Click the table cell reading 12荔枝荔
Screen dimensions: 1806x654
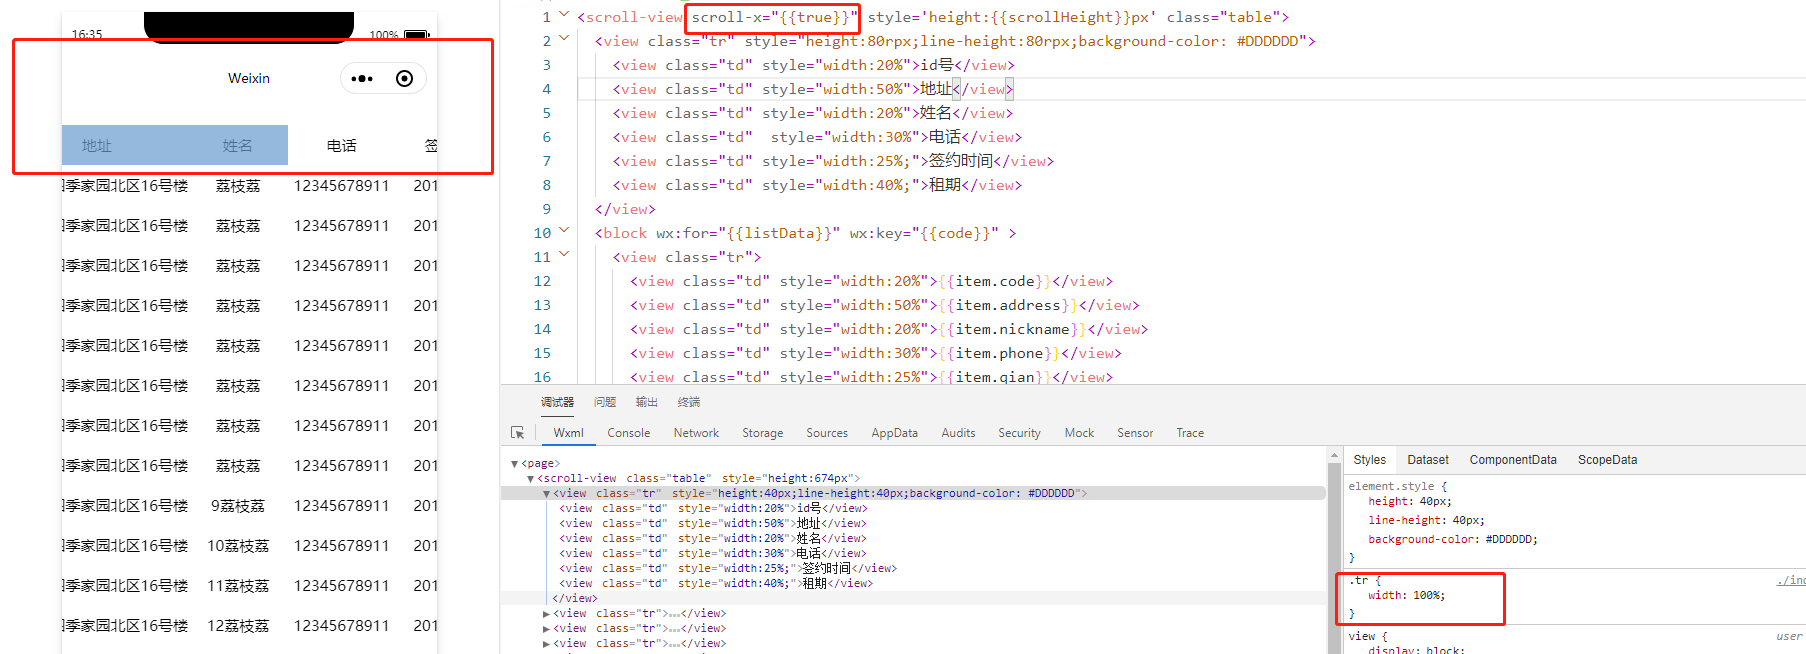point(238,626)
